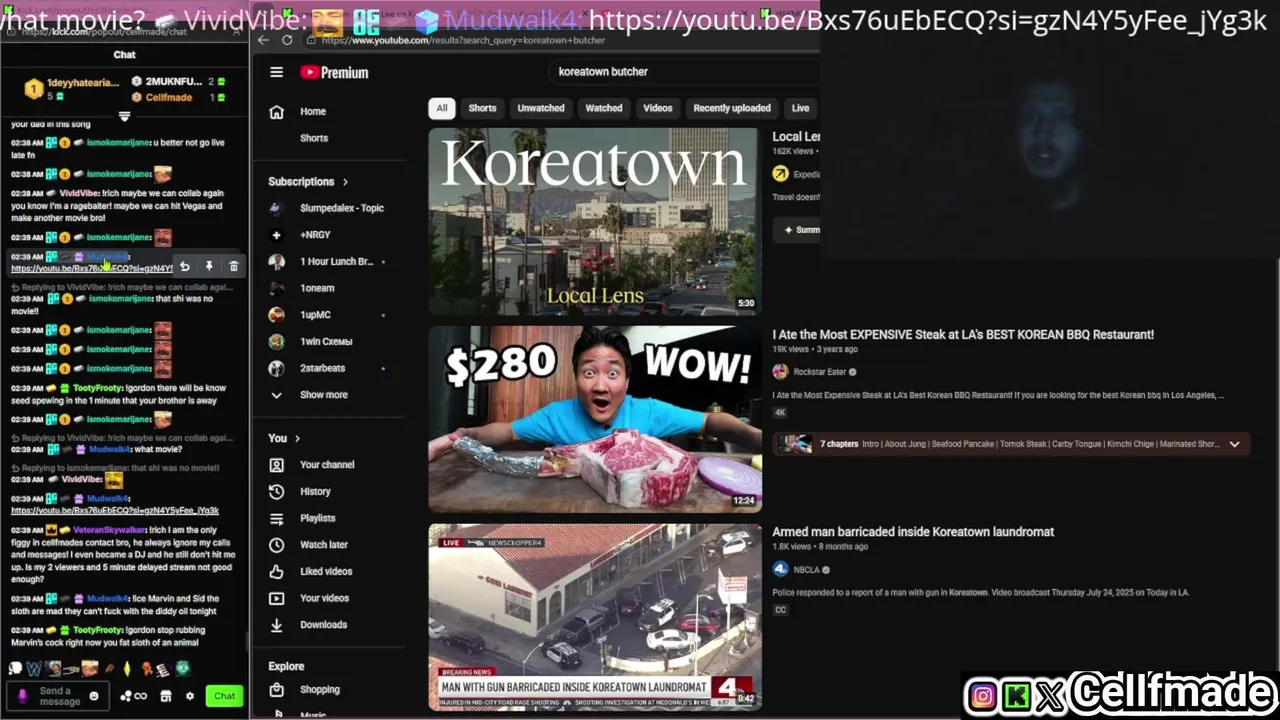Select the Videos filter chip
This screenshot has height=720, width=1280.
tap(658, 108)
